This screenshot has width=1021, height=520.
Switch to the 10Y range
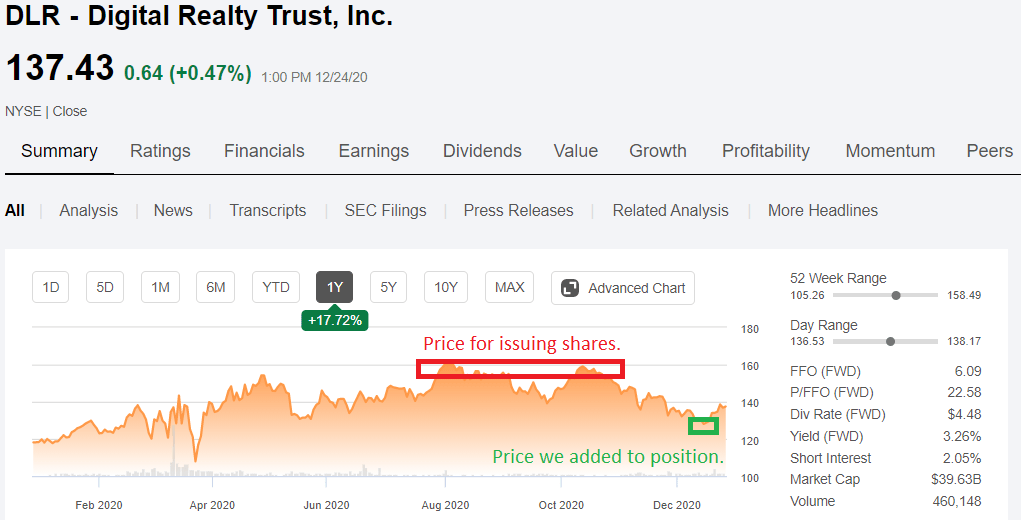tap(445, 288)
